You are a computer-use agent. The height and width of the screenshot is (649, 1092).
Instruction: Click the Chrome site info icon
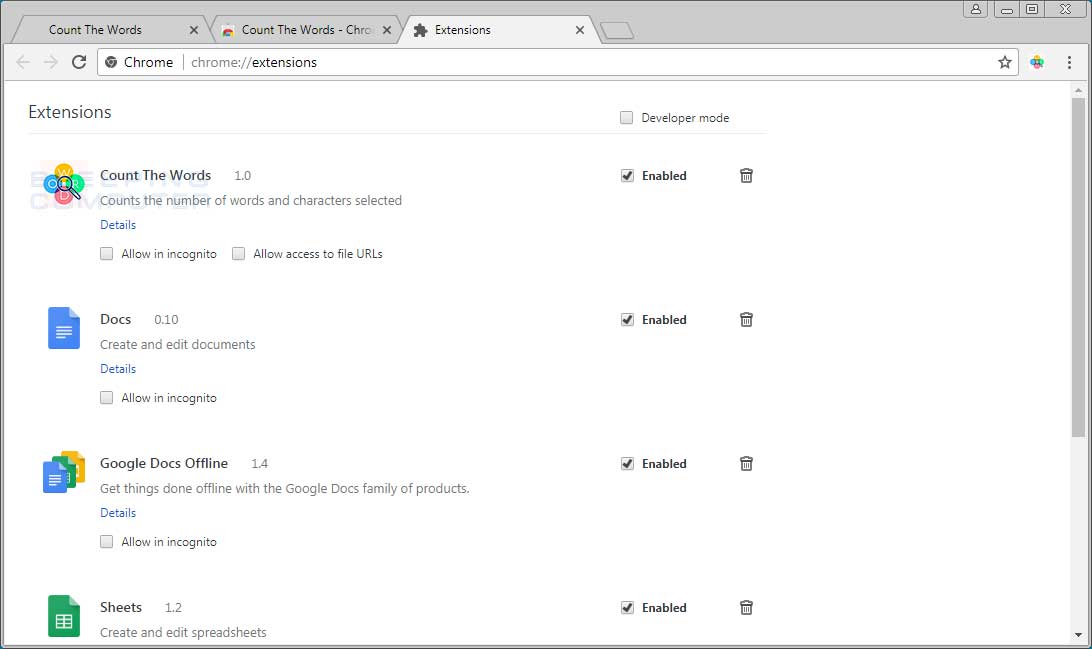[111, 62]
